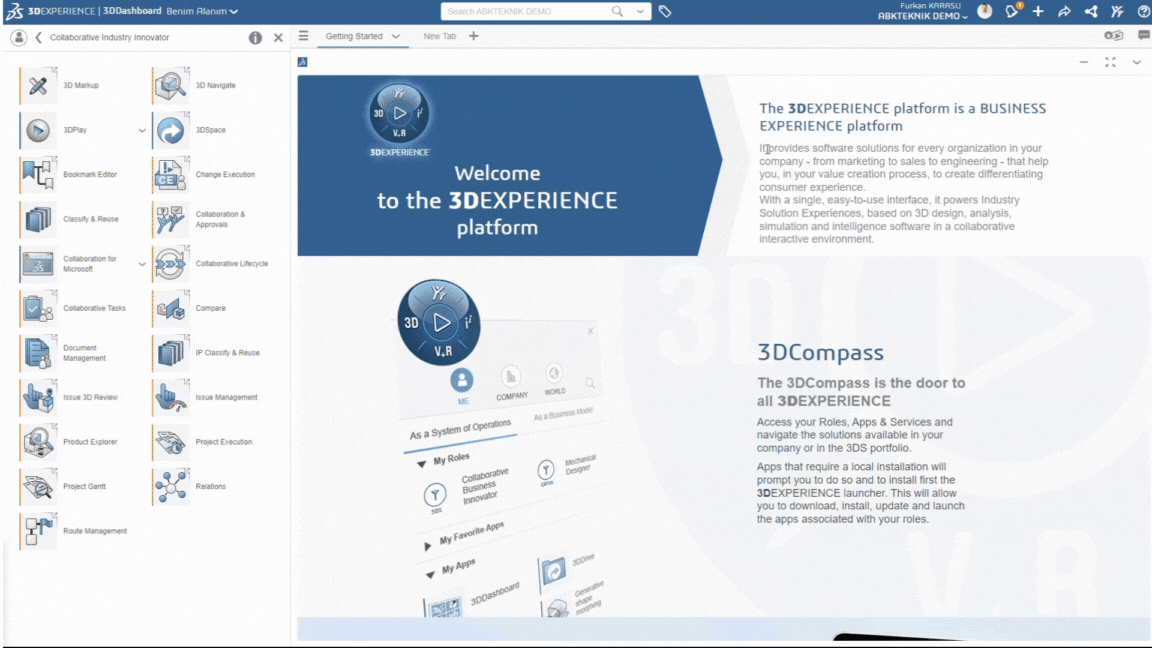The image size is (1152, 648).
Task: Click the Issue Management app icon
Action: point(171,398)
